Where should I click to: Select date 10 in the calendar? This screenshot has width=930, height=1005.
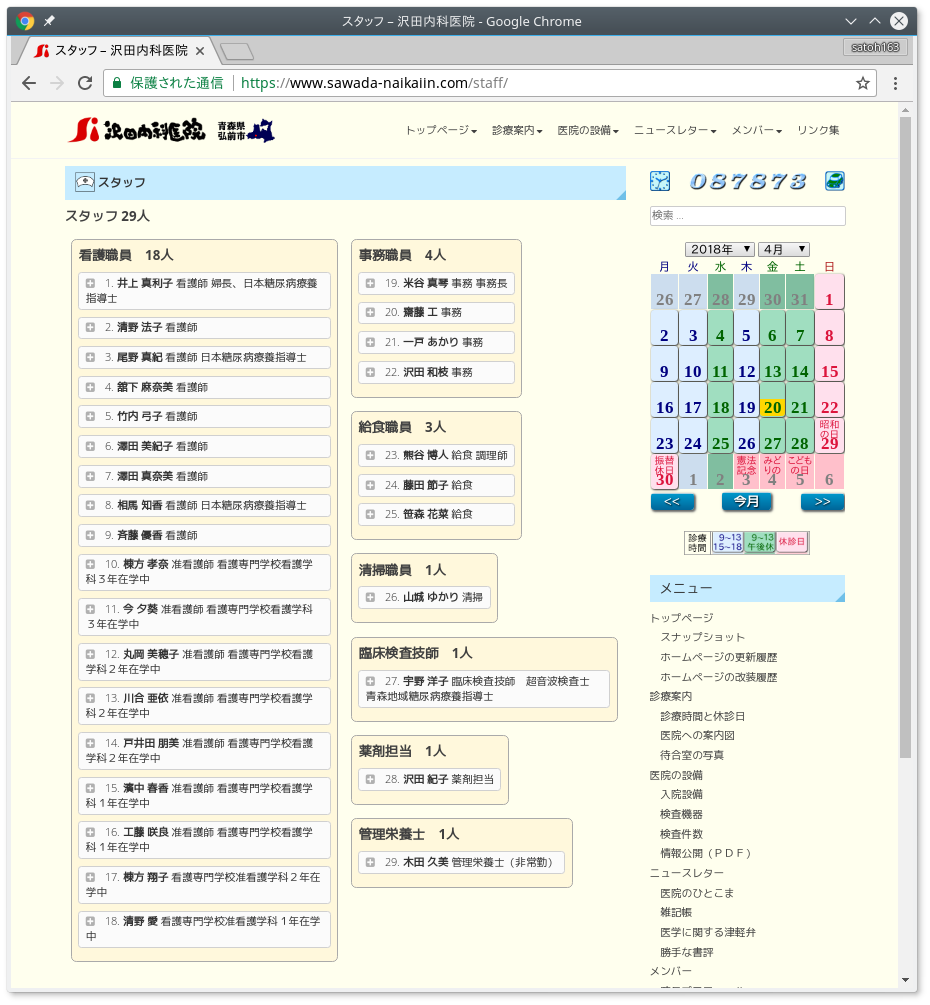(693, 365)
